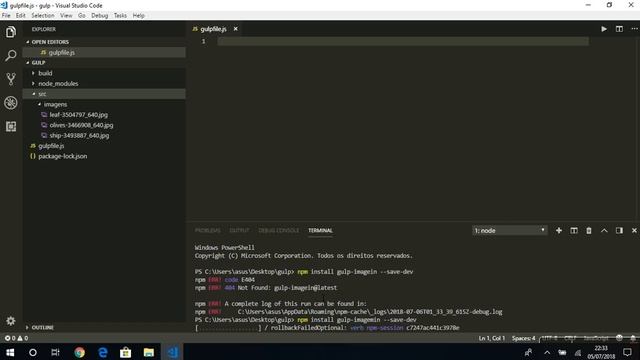Image resolution: width=640 pixels, height=360 pixels.
Task: Launch Microsoft Edge from the taskbar
Action: (x=102, y=352)
